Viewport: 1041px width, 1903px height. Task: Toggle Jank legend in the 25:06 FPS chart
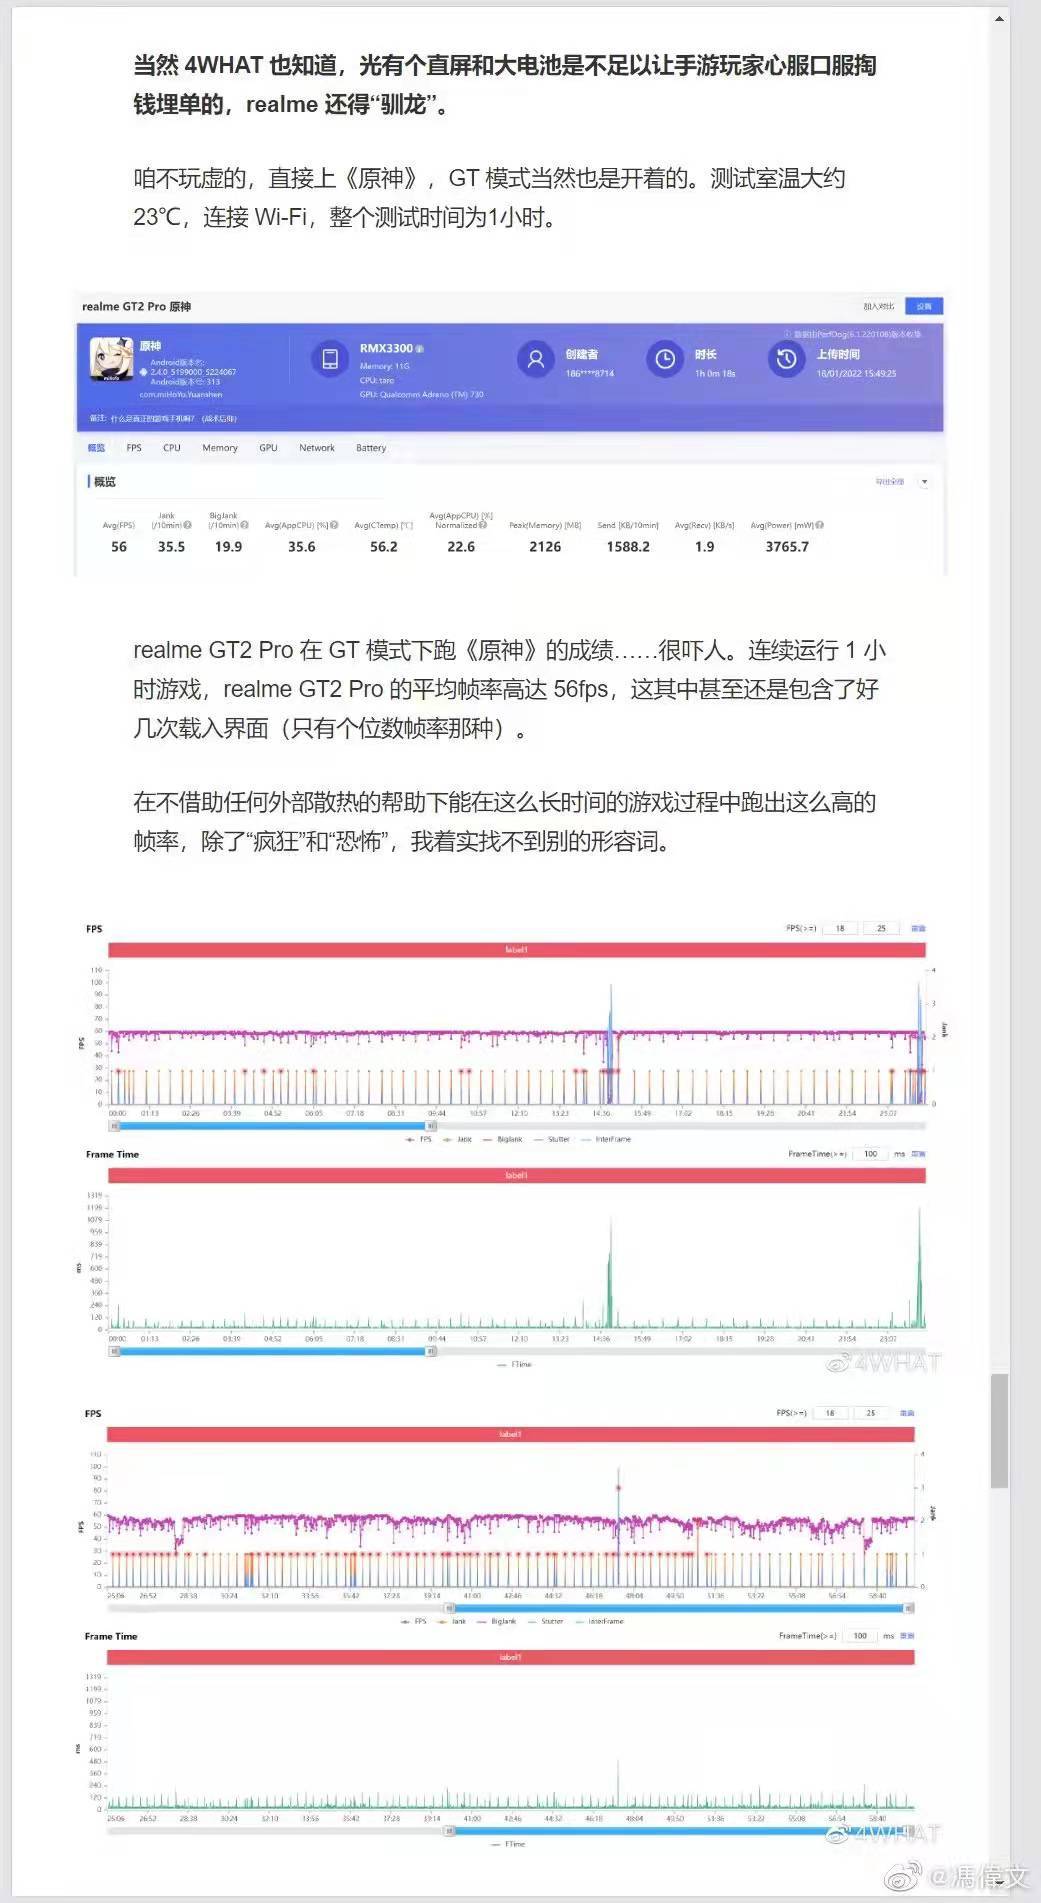[x=451, y=1621]
